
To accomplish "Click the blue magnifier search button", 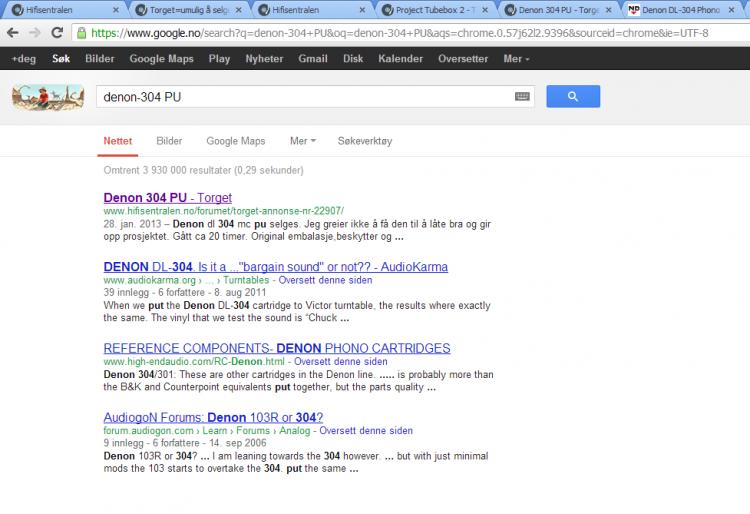I will click(x=573, y=97).
